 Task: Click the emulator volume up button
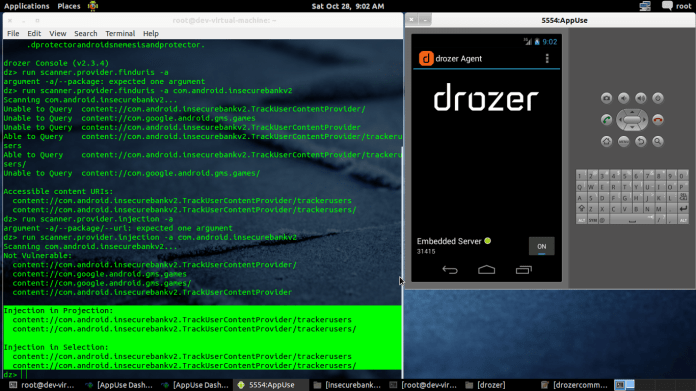coord(641,98)
